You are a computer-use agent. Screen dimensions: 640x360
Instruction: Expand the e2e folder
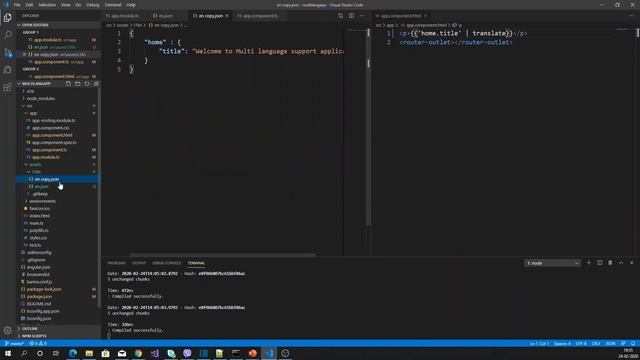tap(30, 91)
